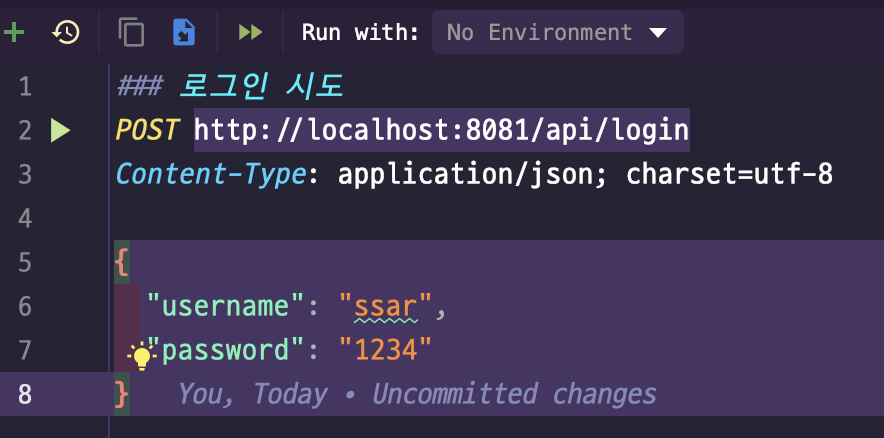Run all requests with double-arrow icon
884x438 pixels.
pos(250,32)
